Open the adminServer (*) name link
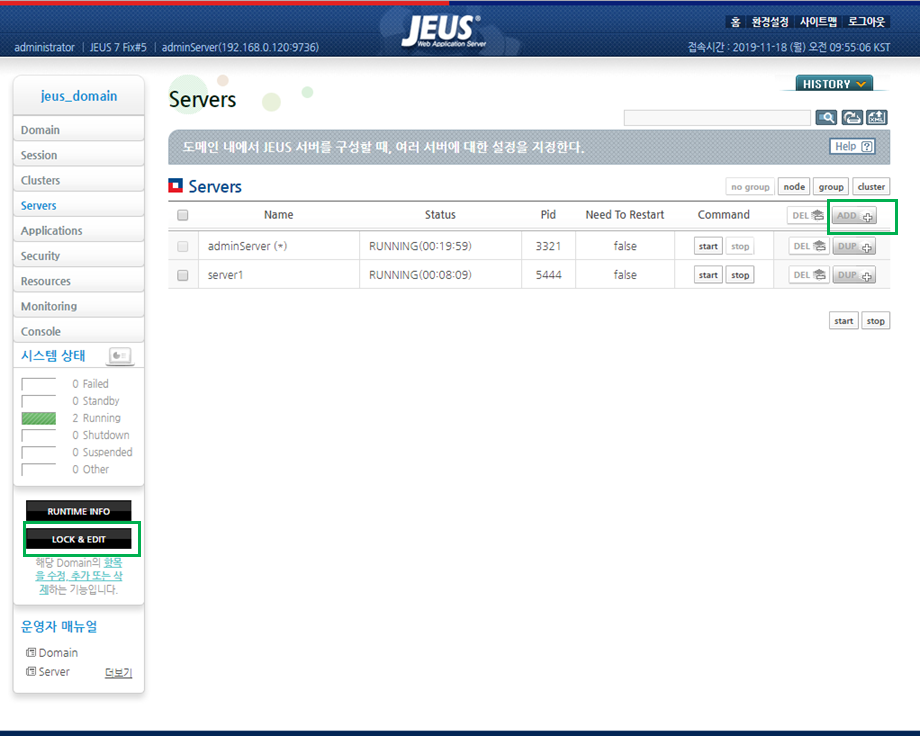The width and height of the screenshot is (920, 736). click(247, 247)
